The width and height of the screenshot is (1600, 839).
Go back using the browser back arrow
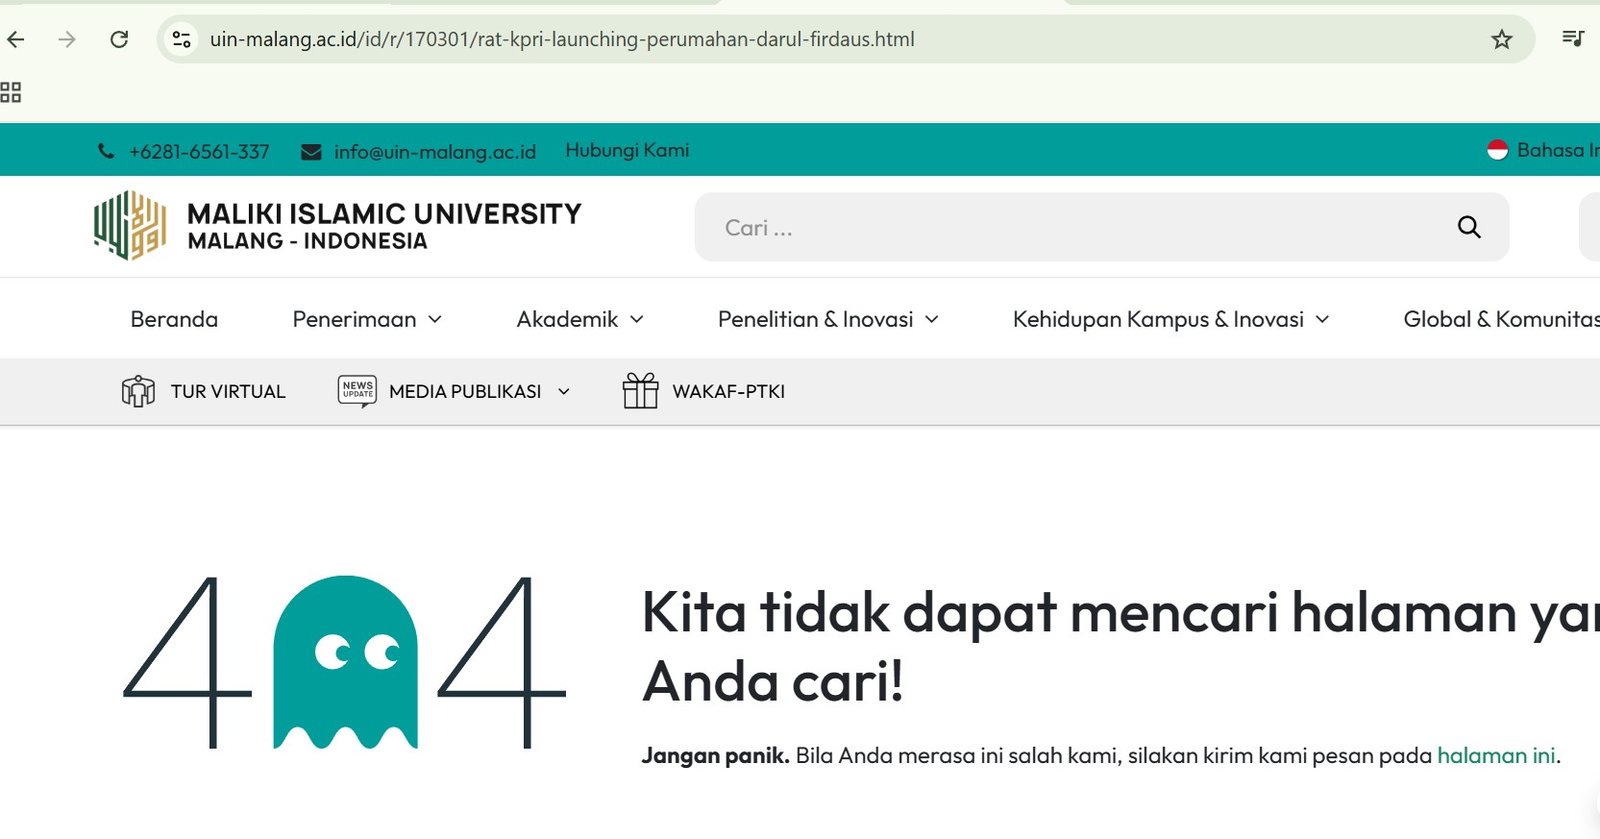16,39
